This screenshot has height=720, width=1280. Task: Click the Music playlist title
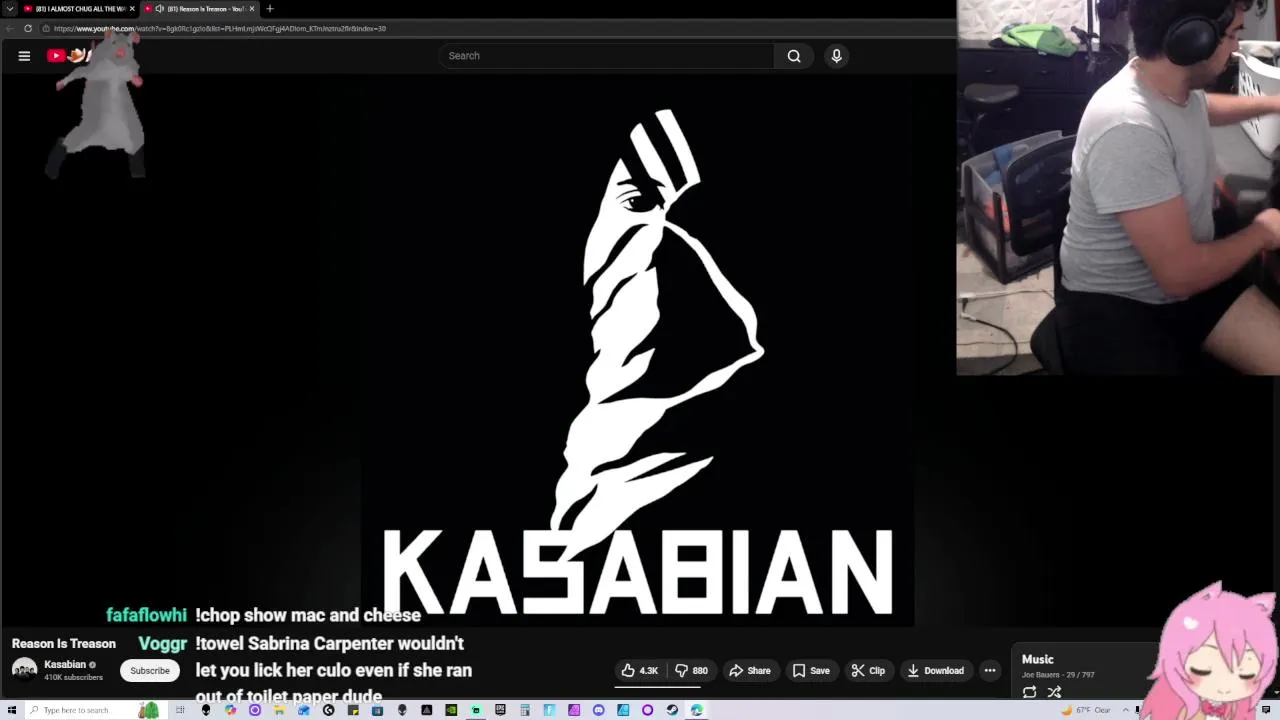1038,659
